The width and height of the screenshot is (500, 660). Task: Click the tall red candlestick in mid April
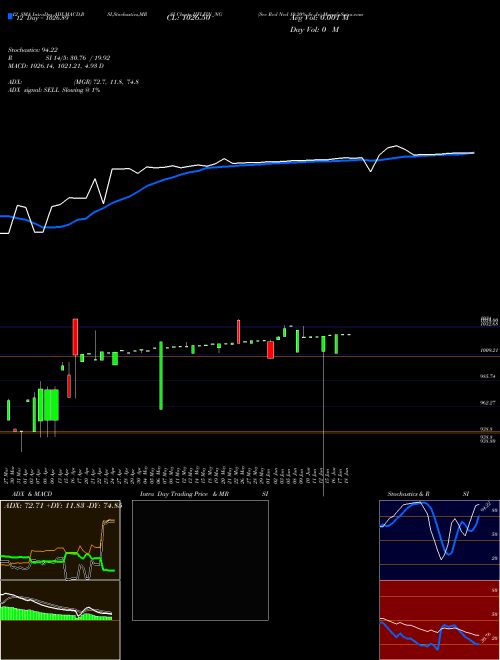(x=75, y=337)
